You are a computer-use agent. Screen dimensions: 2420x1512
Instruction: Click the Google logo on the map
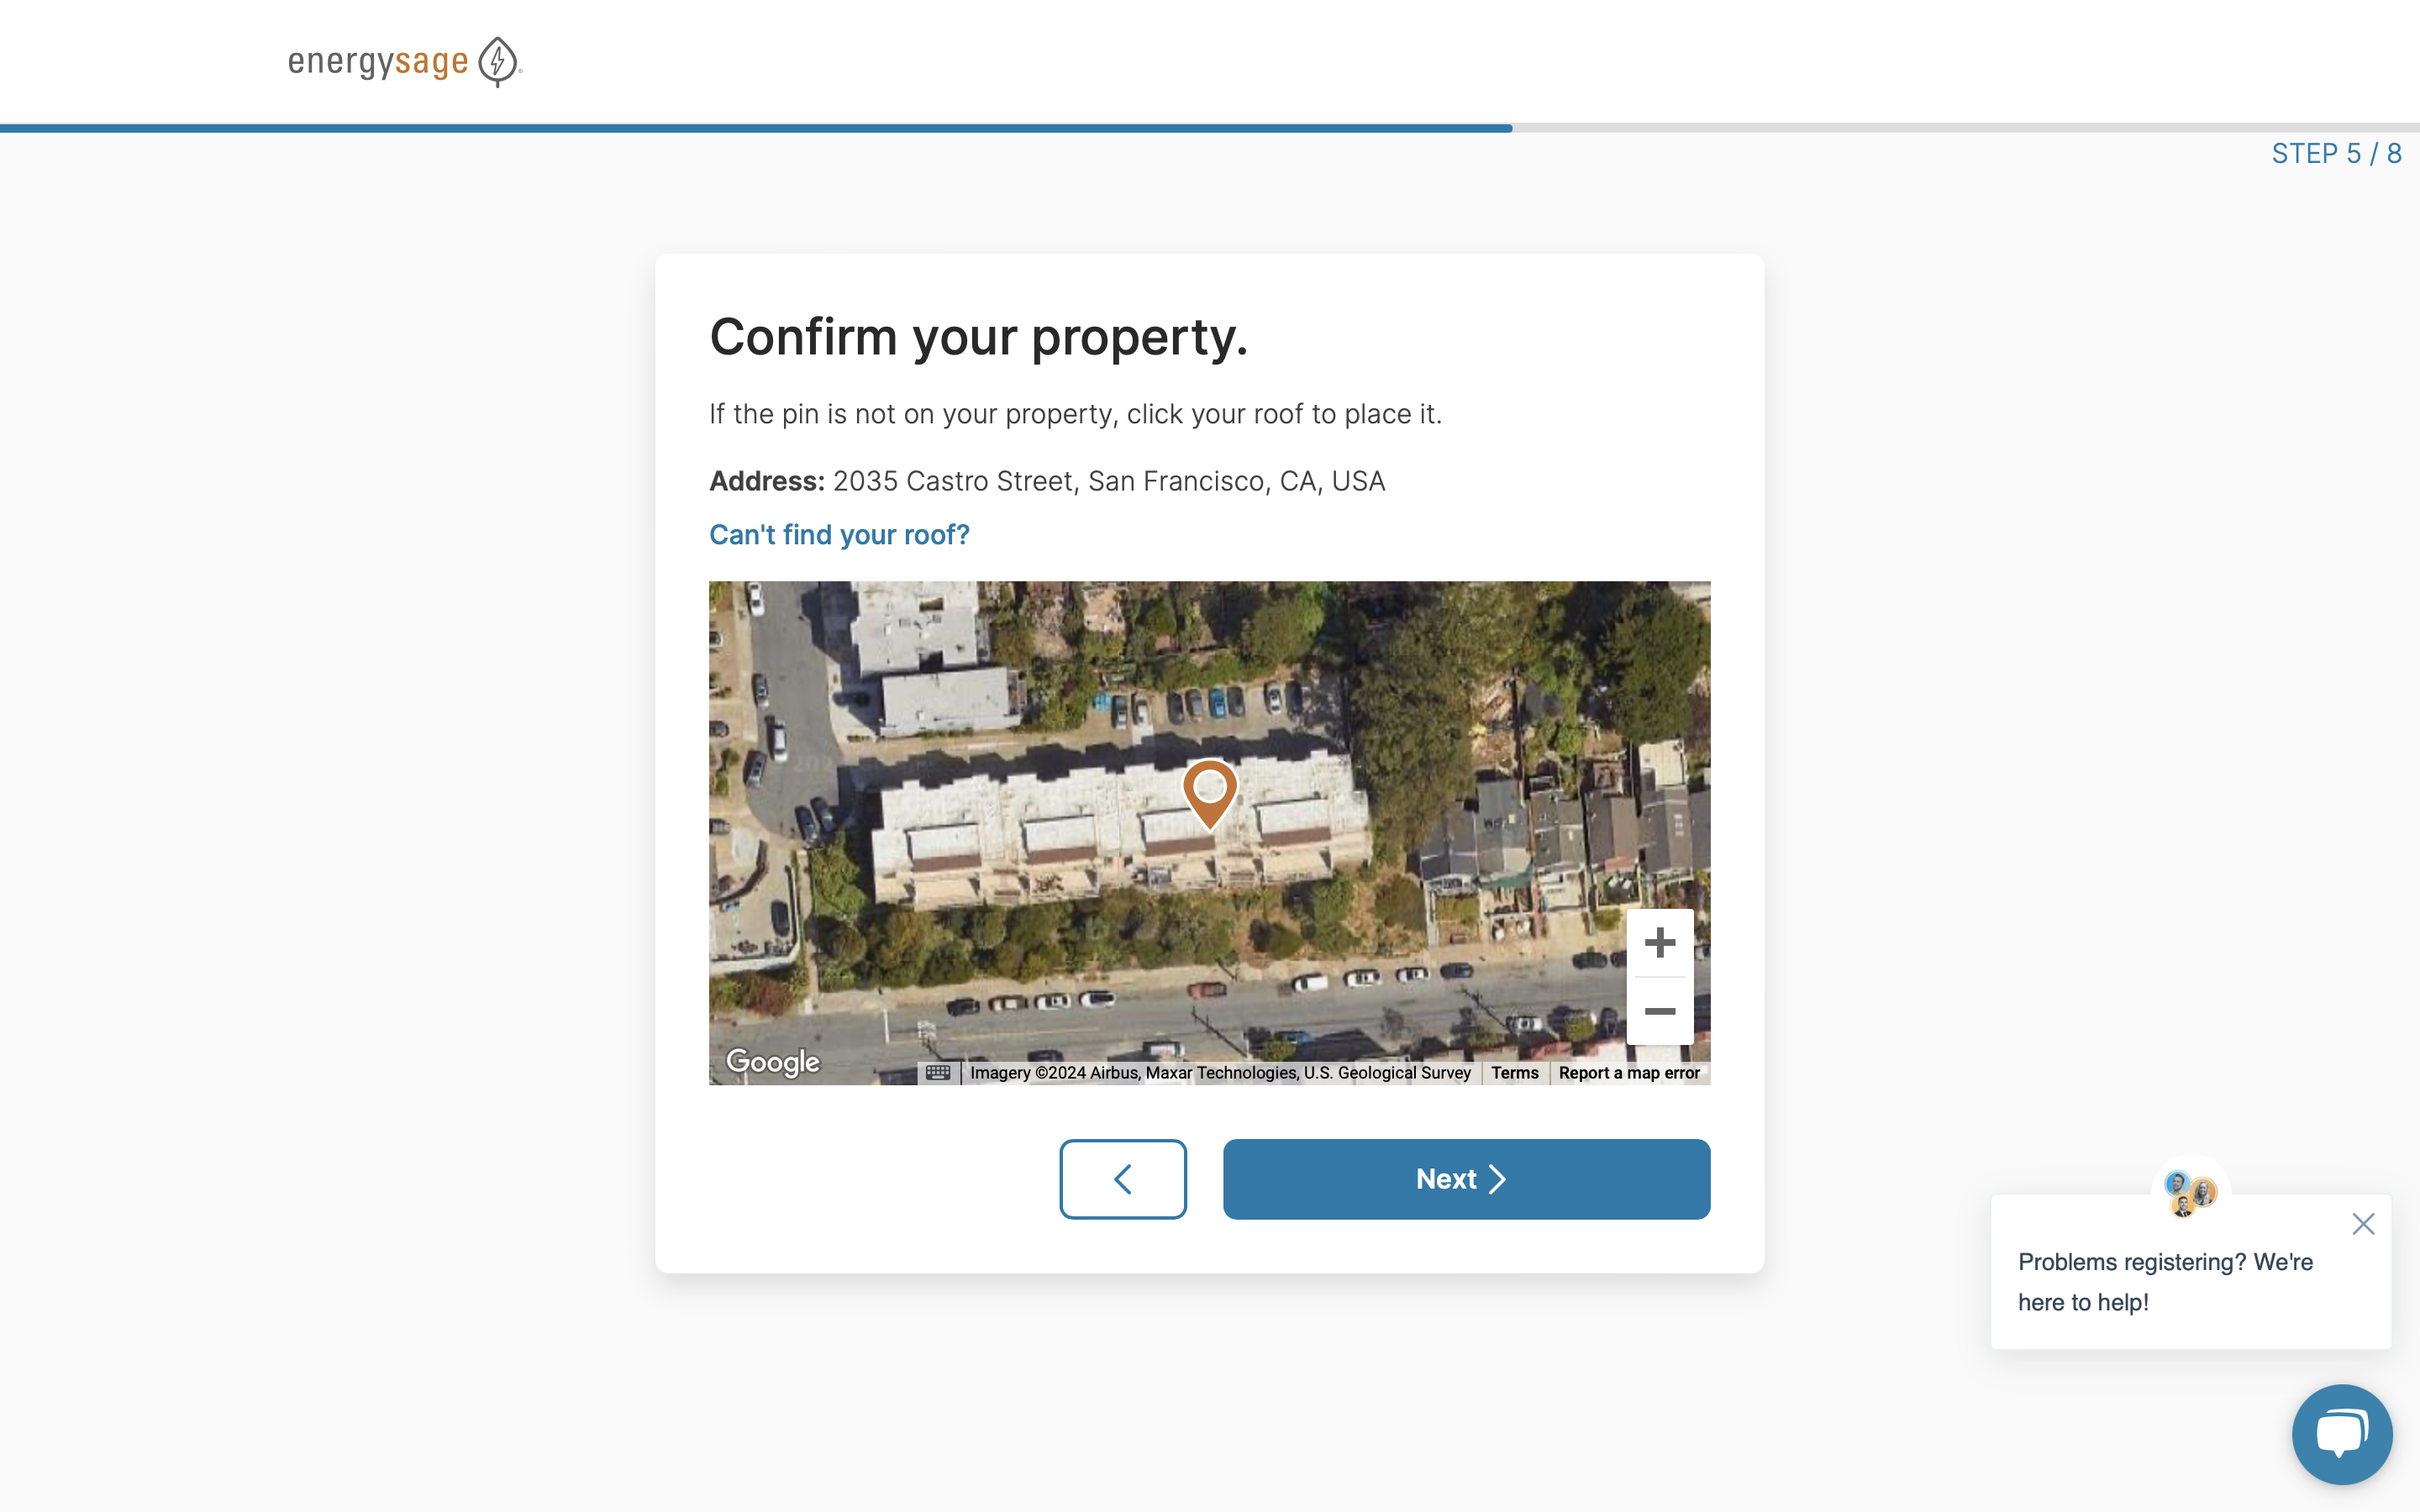point(773,1061)
